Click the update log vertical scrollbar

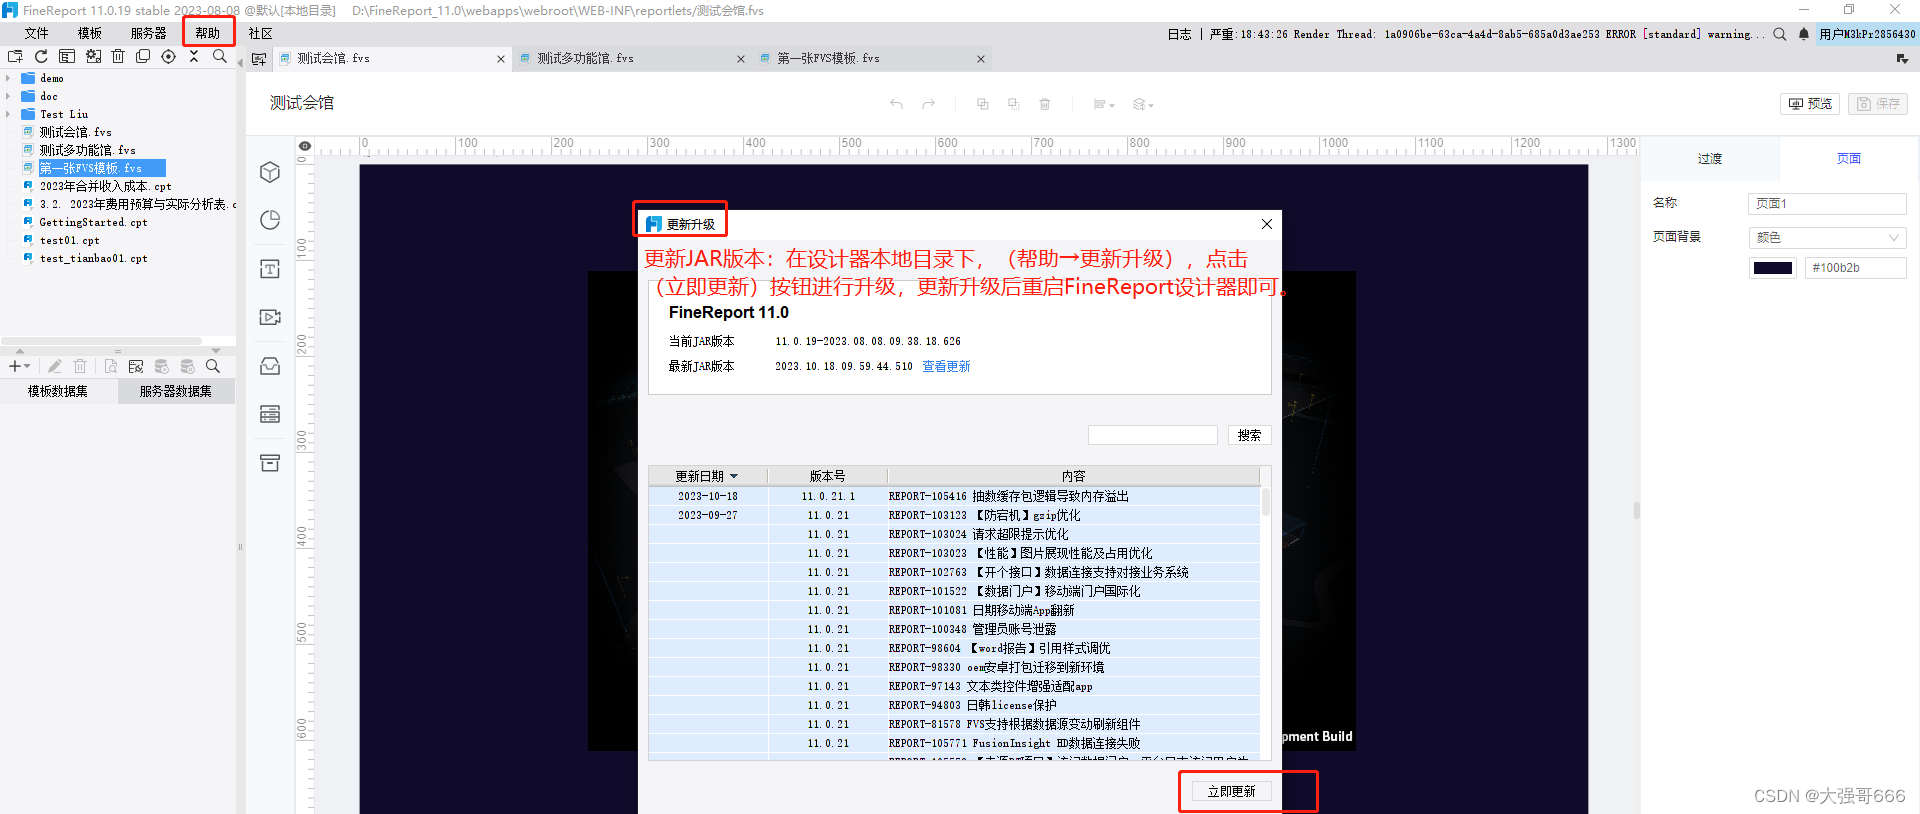[1266, 502]
